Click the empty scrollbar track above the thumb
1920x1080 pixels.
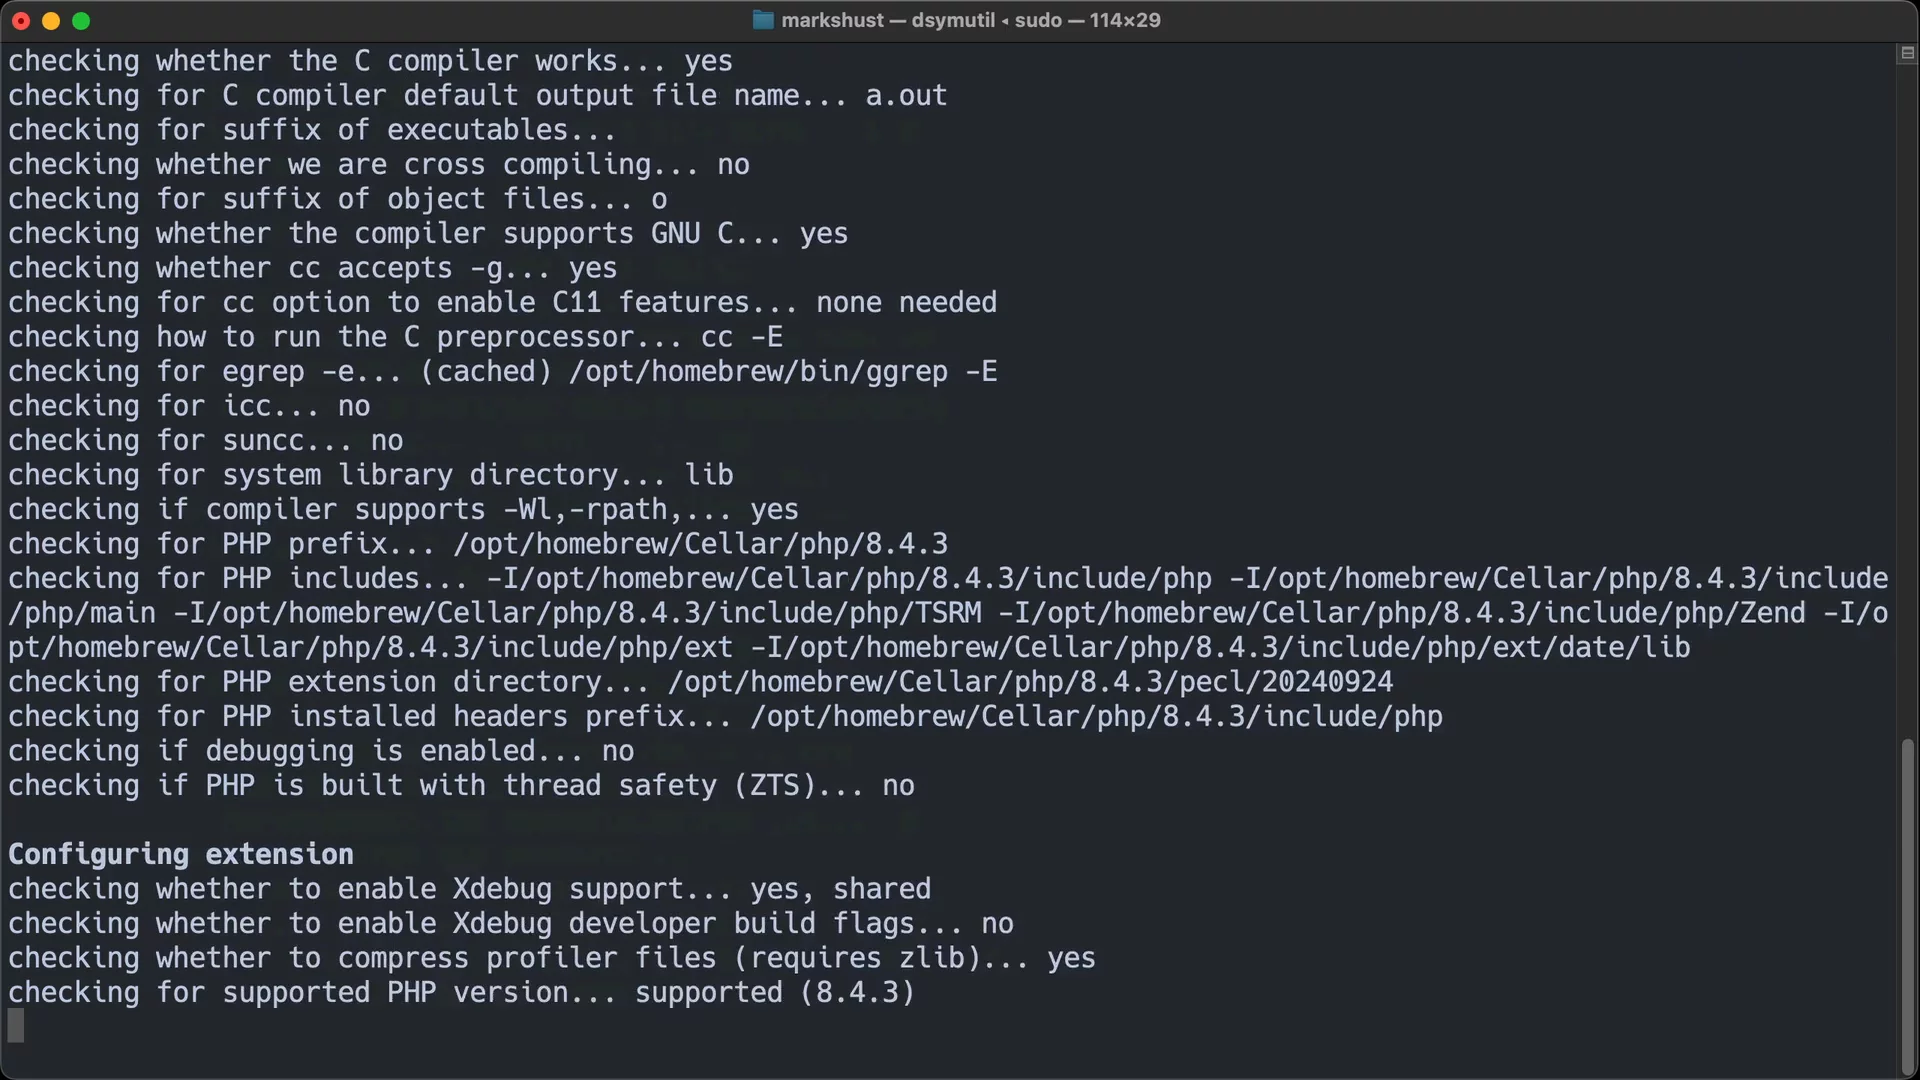tap(1907, 400)
